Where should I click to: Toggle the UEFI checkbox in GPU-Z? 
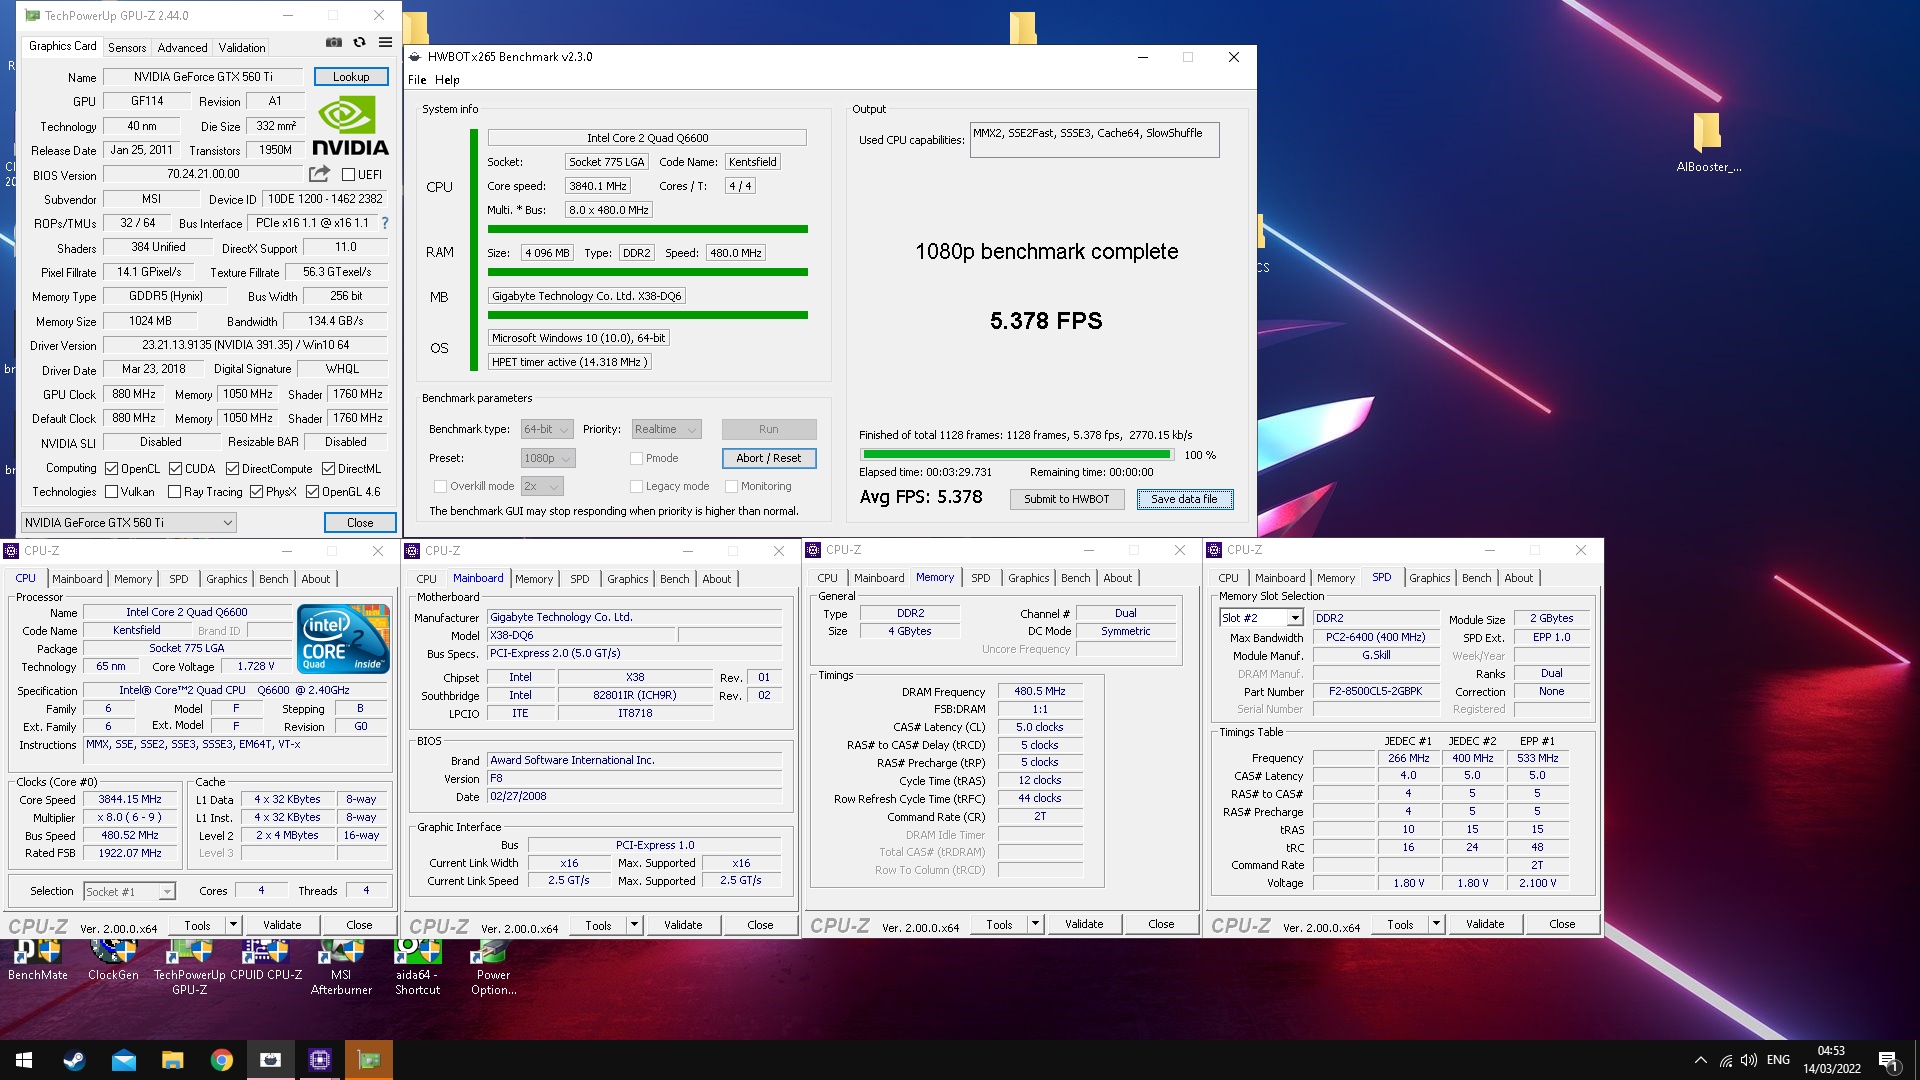[349, 175]
